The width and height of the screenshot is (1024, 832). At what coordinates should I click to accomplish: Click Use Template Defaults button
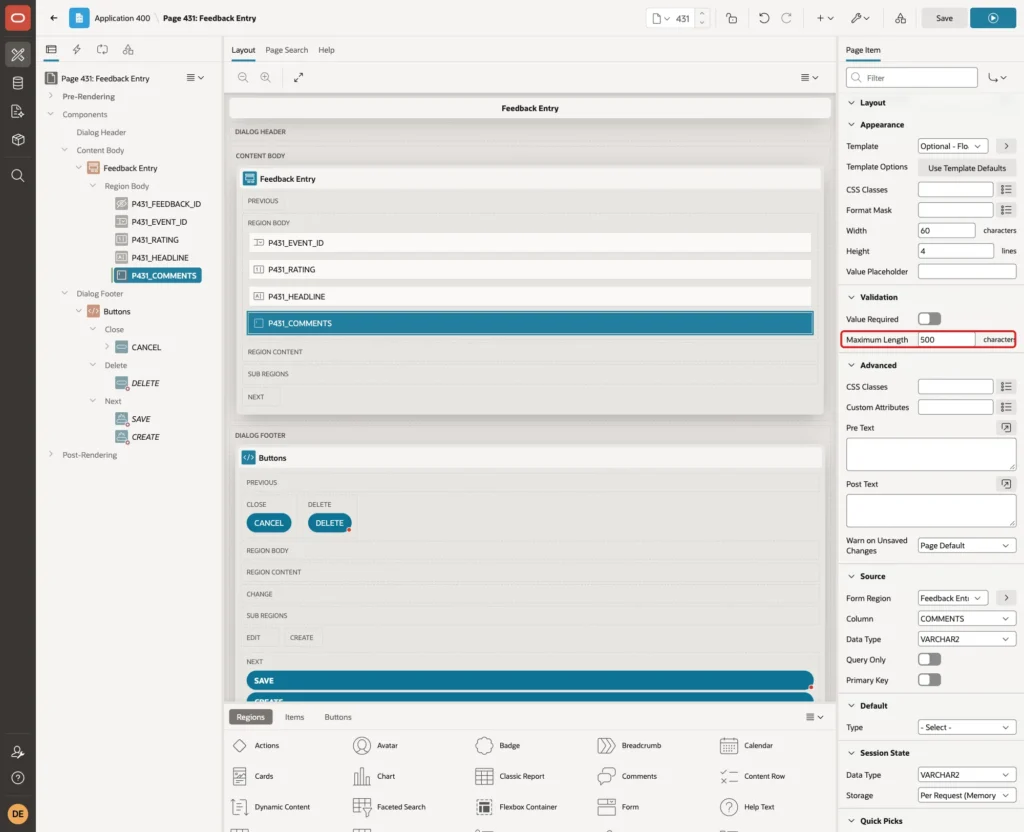tap(967, 168)
